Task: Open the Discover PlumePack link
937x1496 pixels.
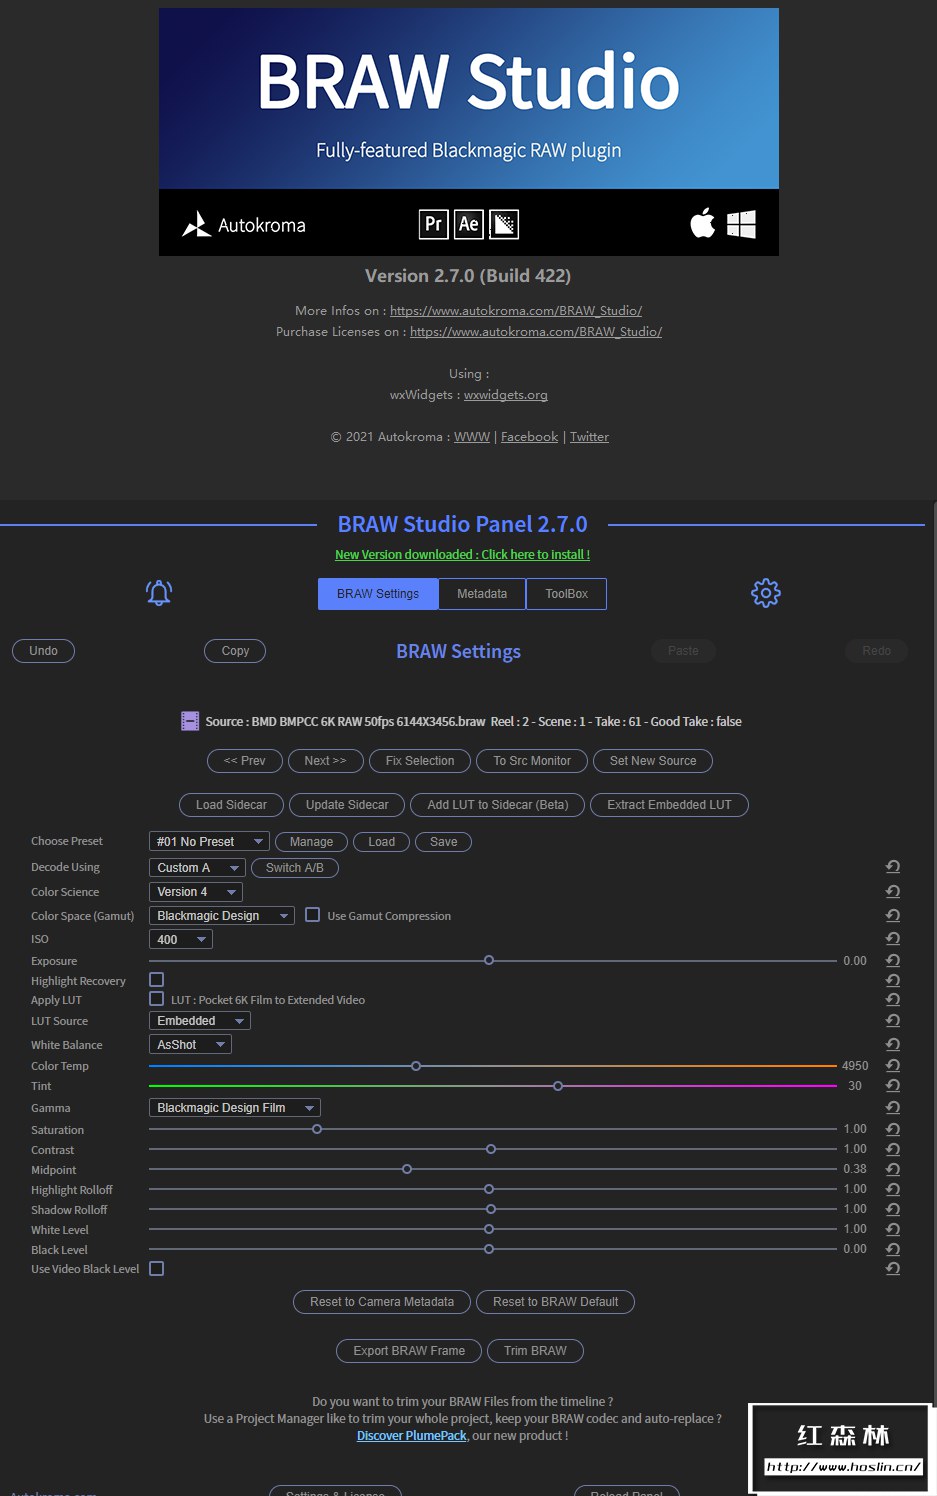Action: click(411, 1436)
